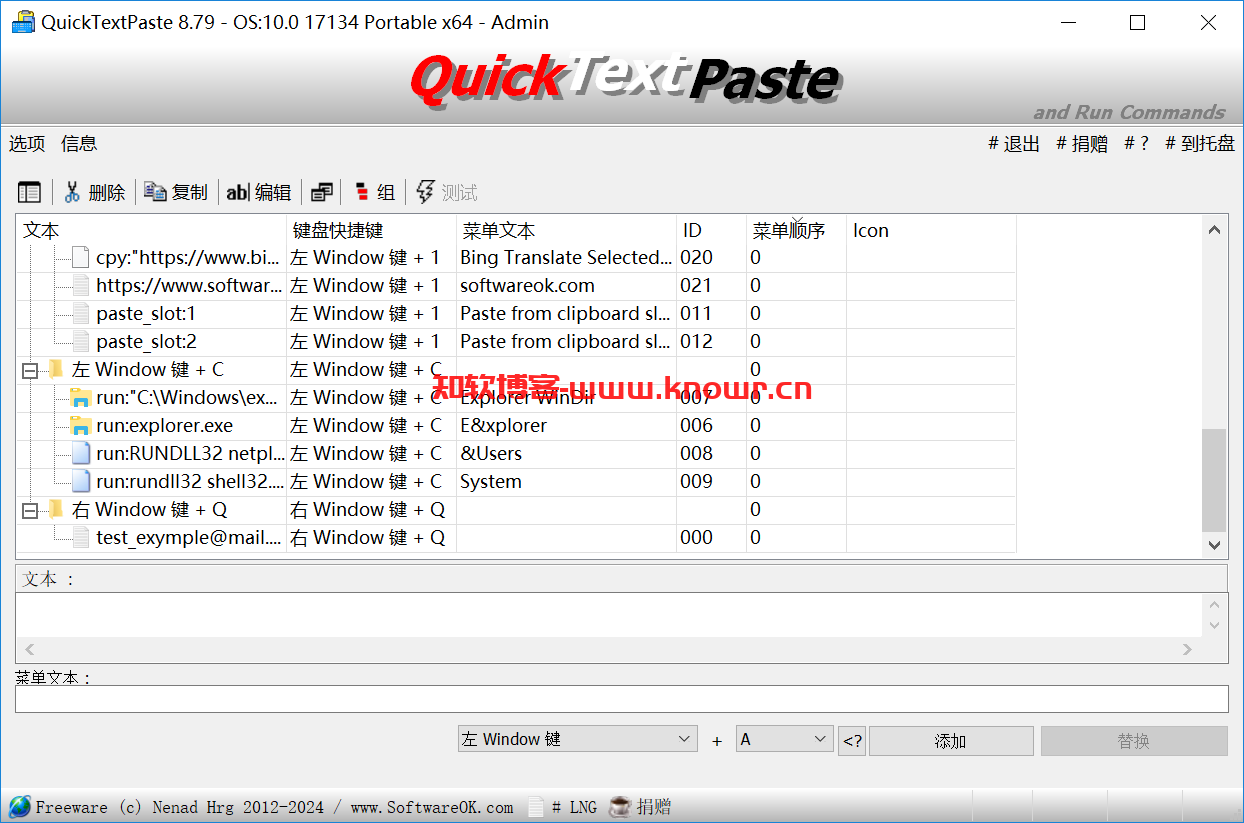Click into the 菜单文本 input field

pyautogui.click(x=621, y=698)
